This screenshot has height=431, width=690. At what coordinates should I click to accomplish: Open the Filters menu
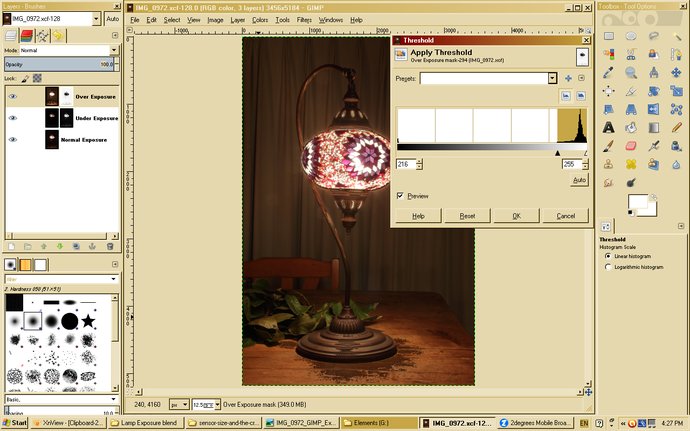[x=304, y=20]
